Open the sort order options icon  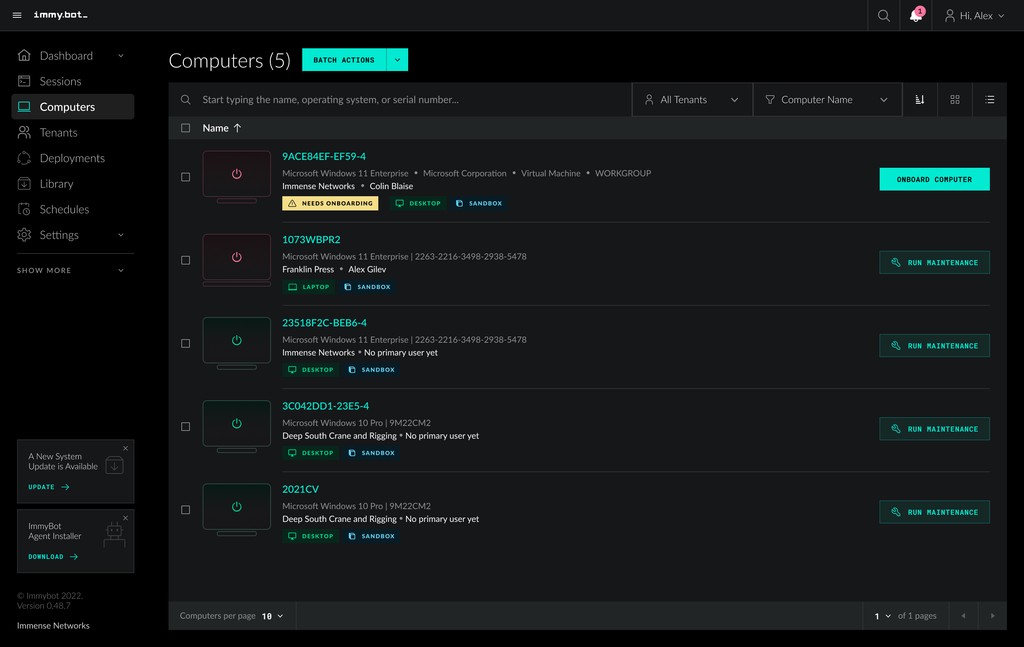pos(919,99)
